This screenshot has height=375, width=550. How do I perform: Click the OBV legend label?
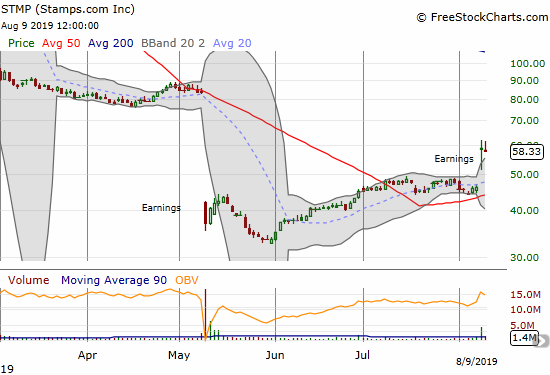click(x=187, y=280)
